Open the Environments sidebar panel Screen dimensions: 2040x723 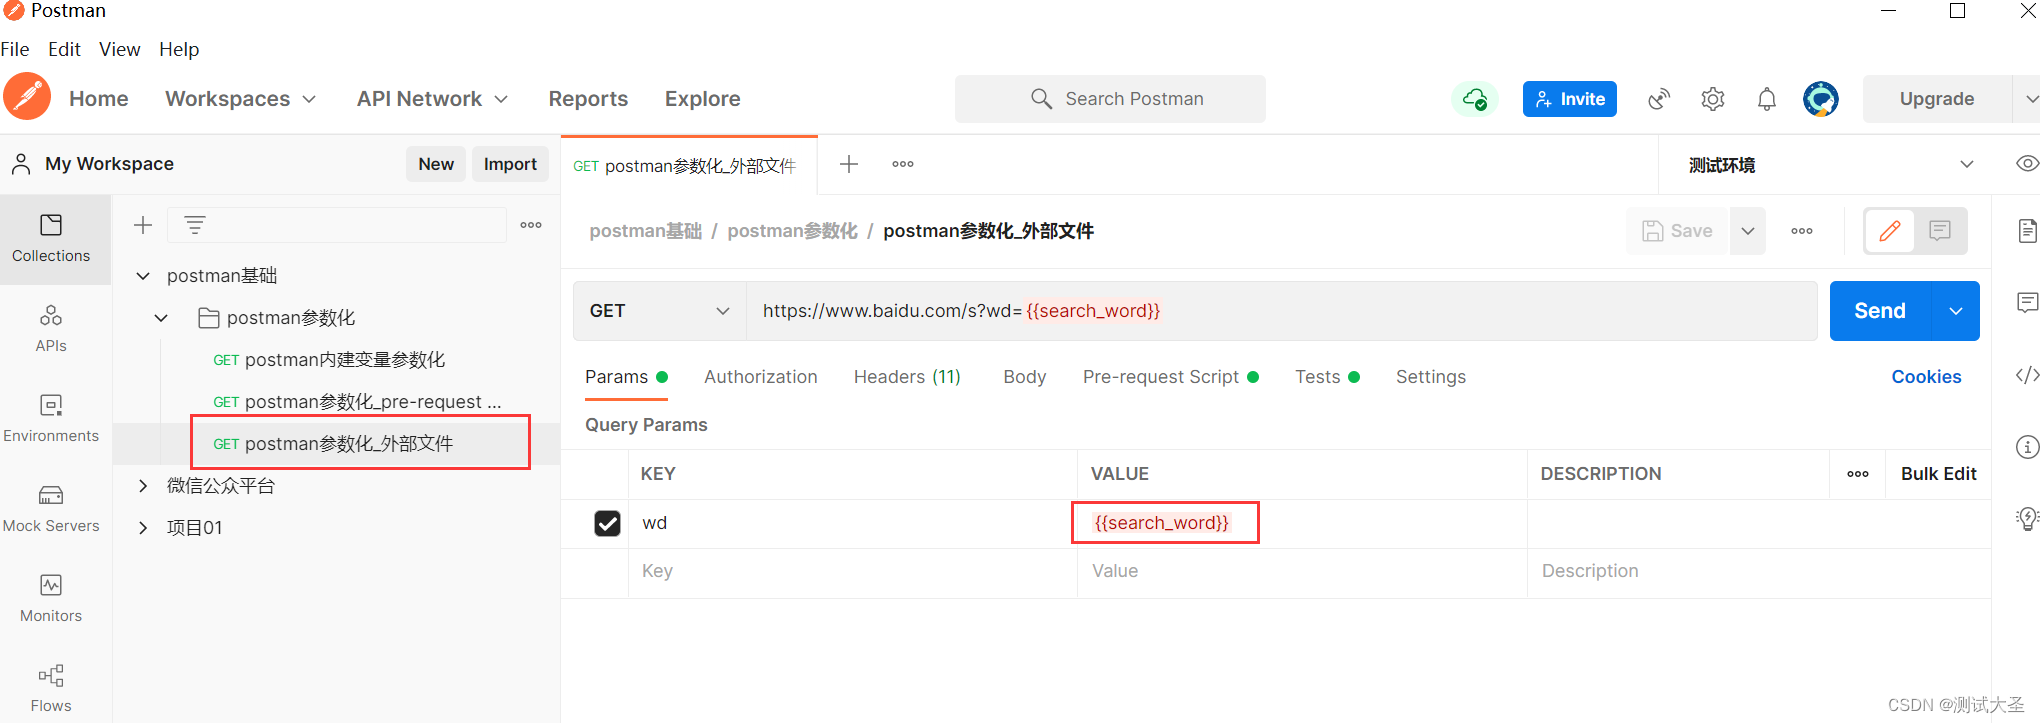pyautogui.click(x=51, y=419)
